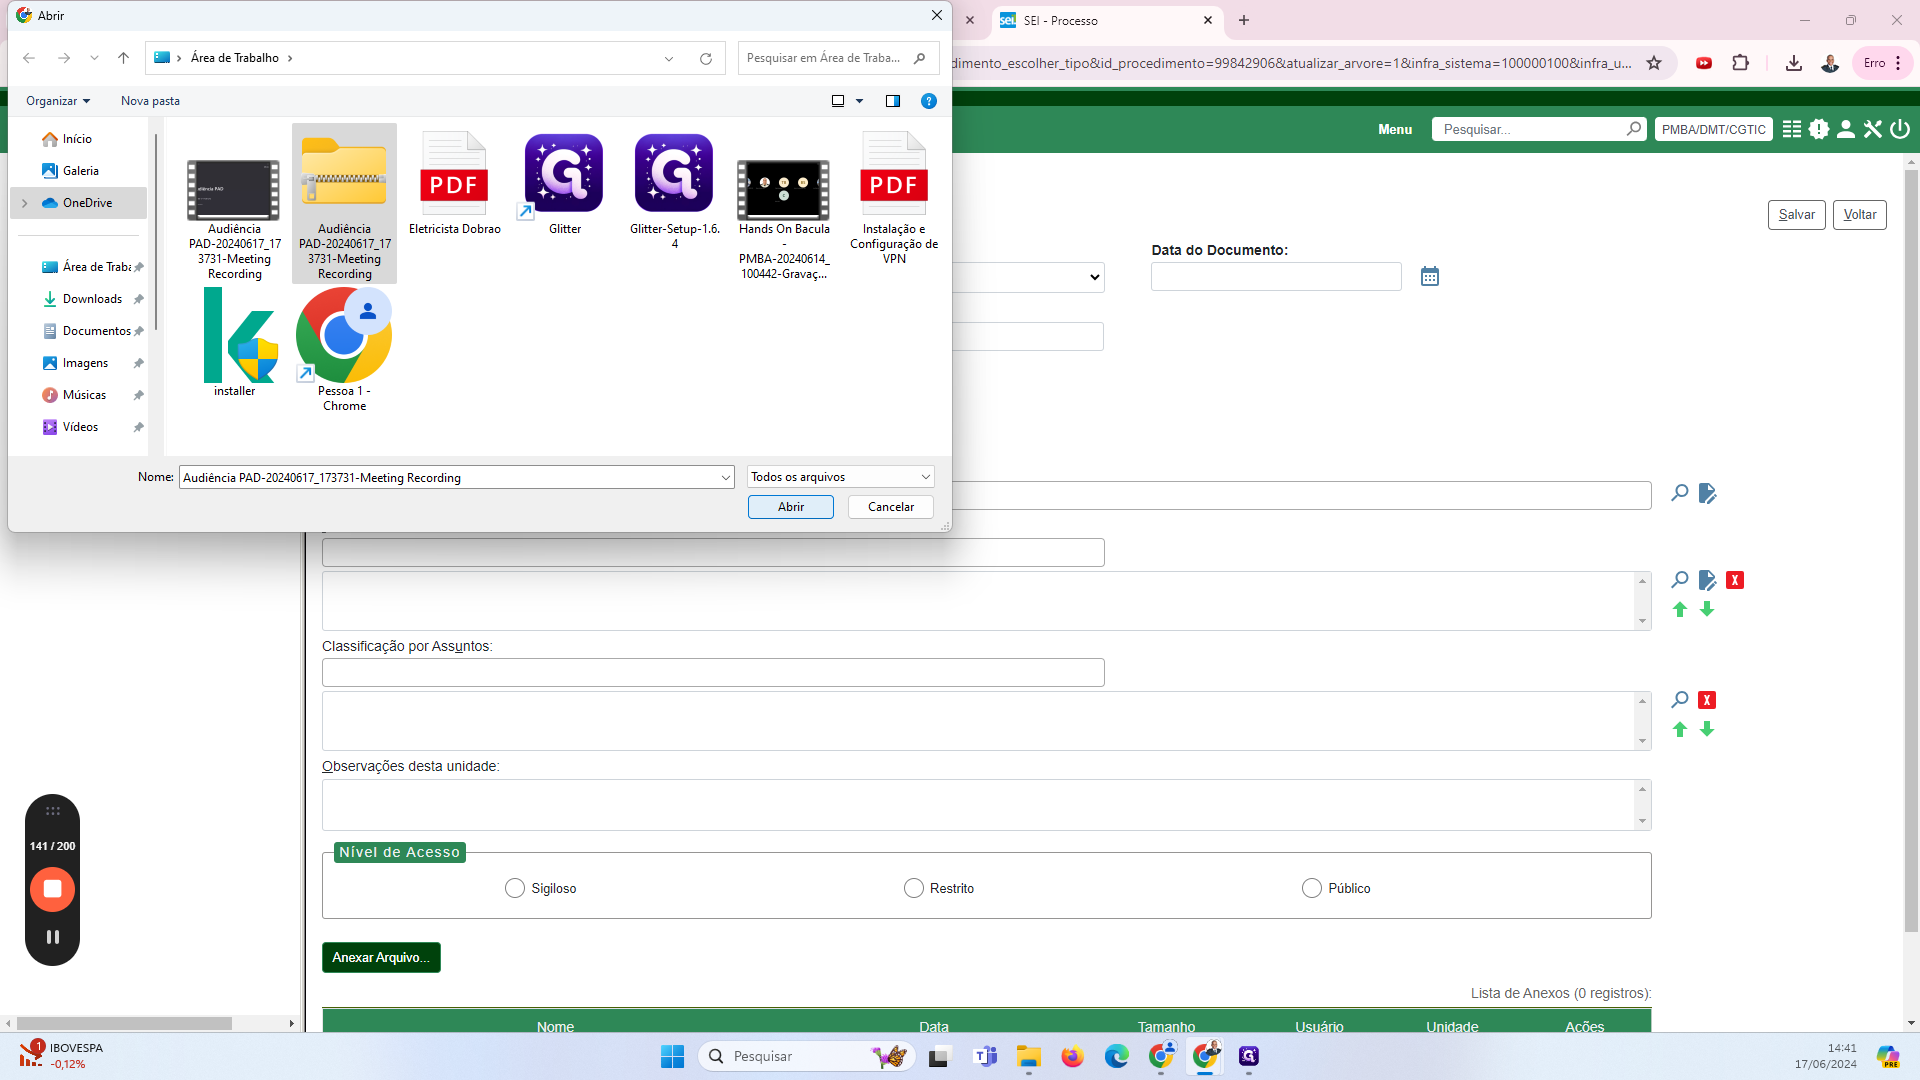Click the Abrir button
The image size is (1920, 1080).
[x=790, y=507]
